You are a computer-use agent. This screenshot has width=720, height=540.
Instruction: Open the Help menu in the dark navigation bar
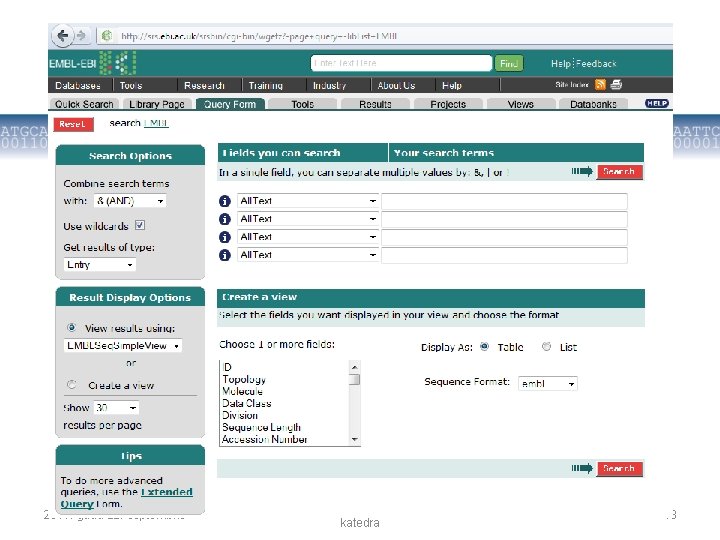pos(452,85)
